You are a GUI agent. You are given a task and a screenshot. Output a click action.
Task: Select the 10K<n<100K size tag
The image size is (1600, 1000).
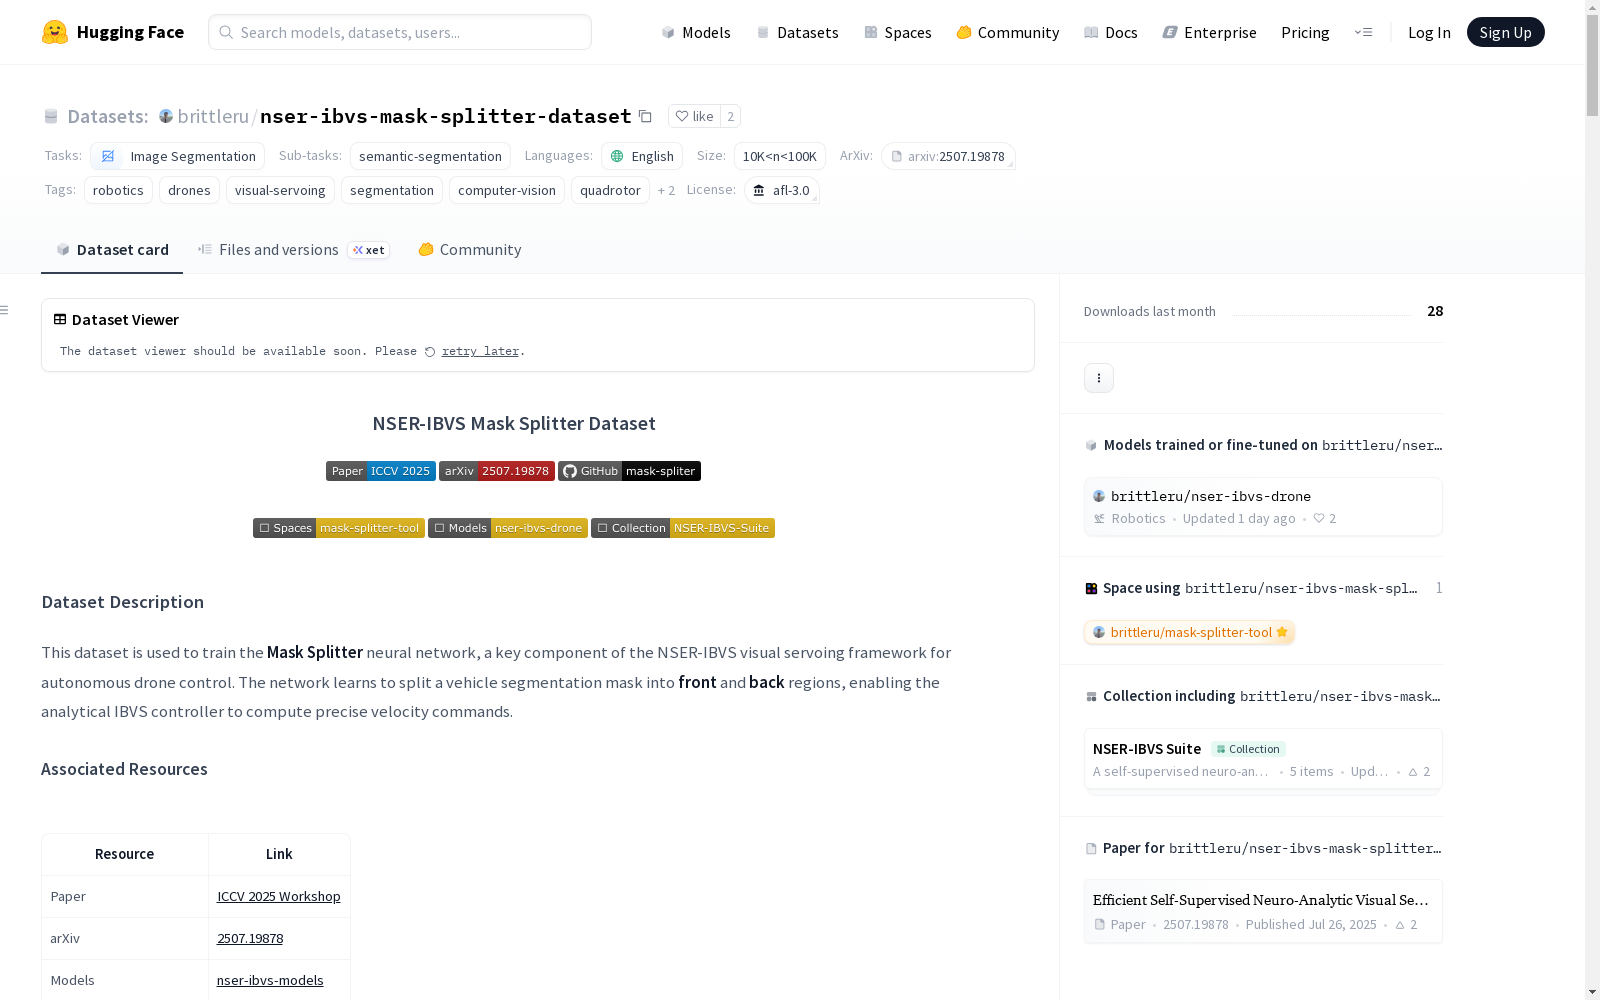pos(780,156)
